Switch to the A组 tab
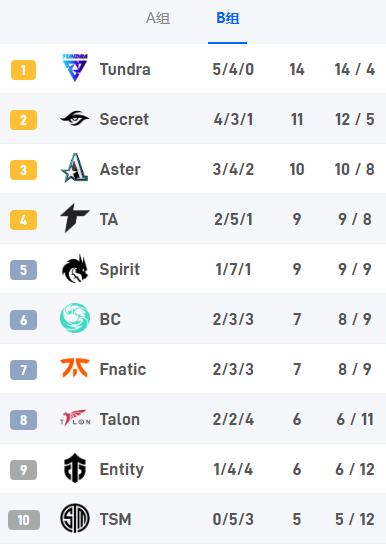The width and height of the screenshot is (386, 544). pyautogui.click(x=158, y=18)
